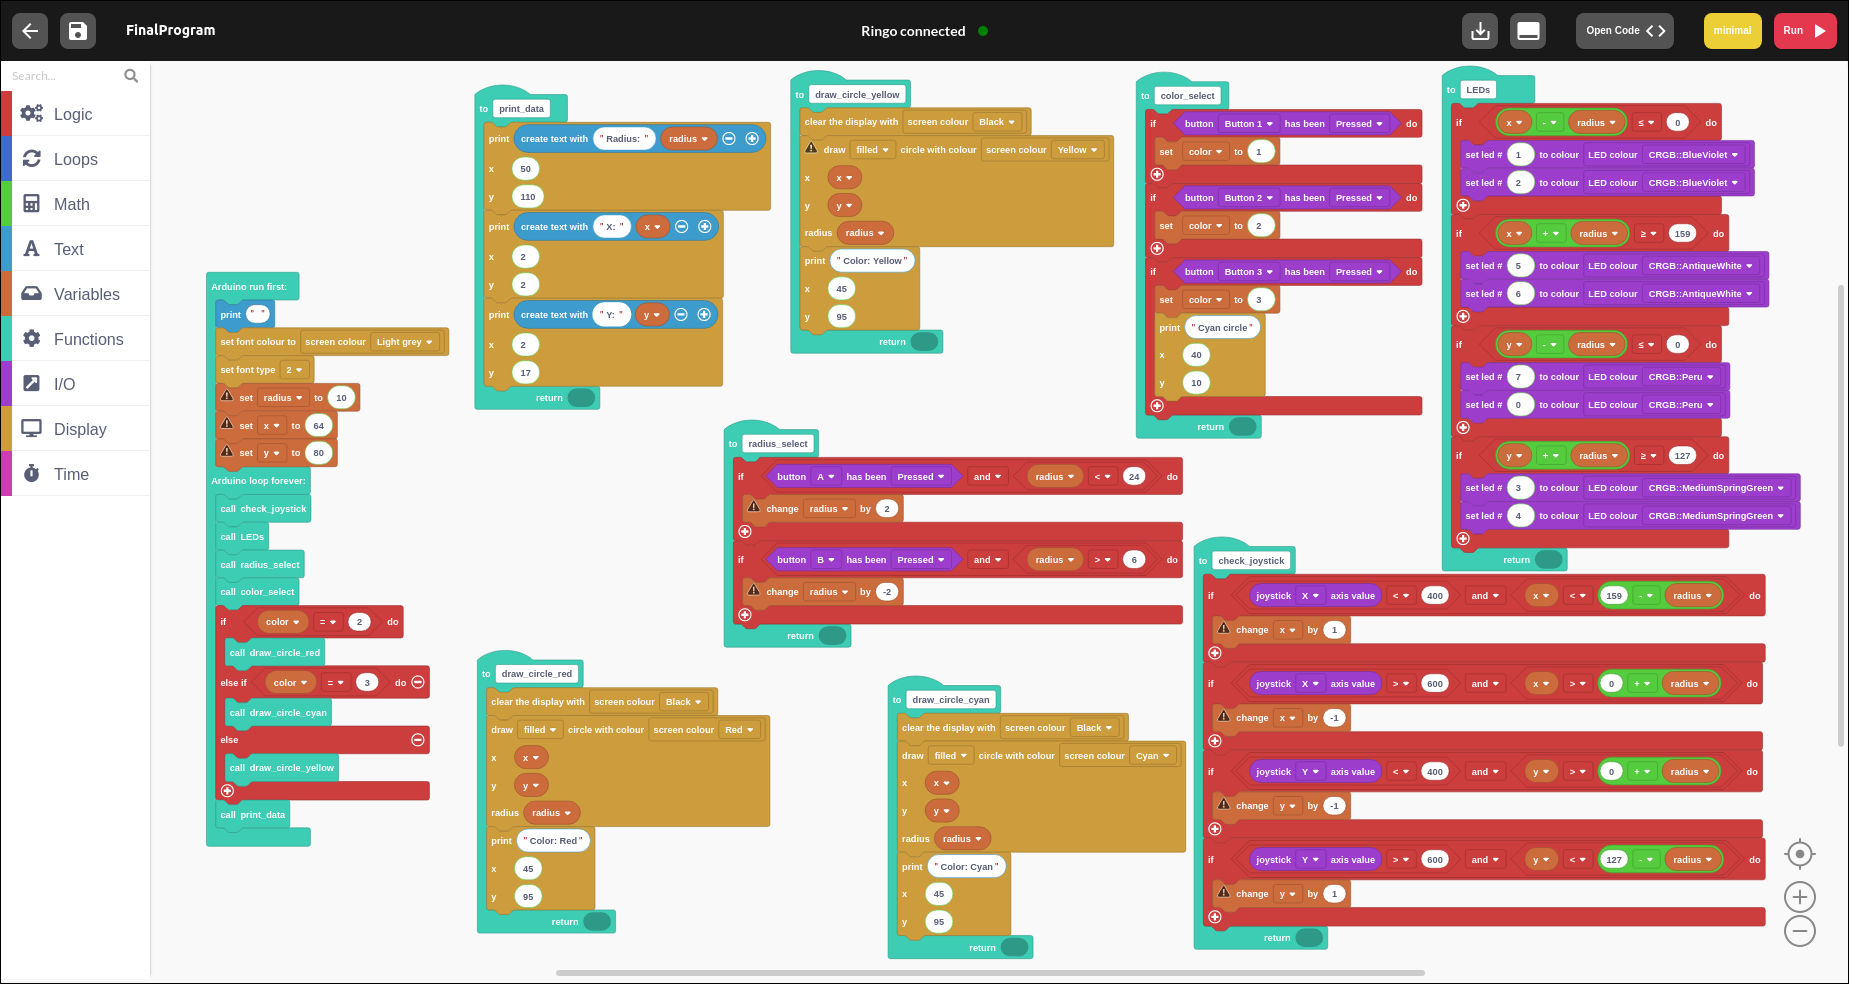Click the Loops refresh icon
1849x984 pixels.
tap(32, 158)
